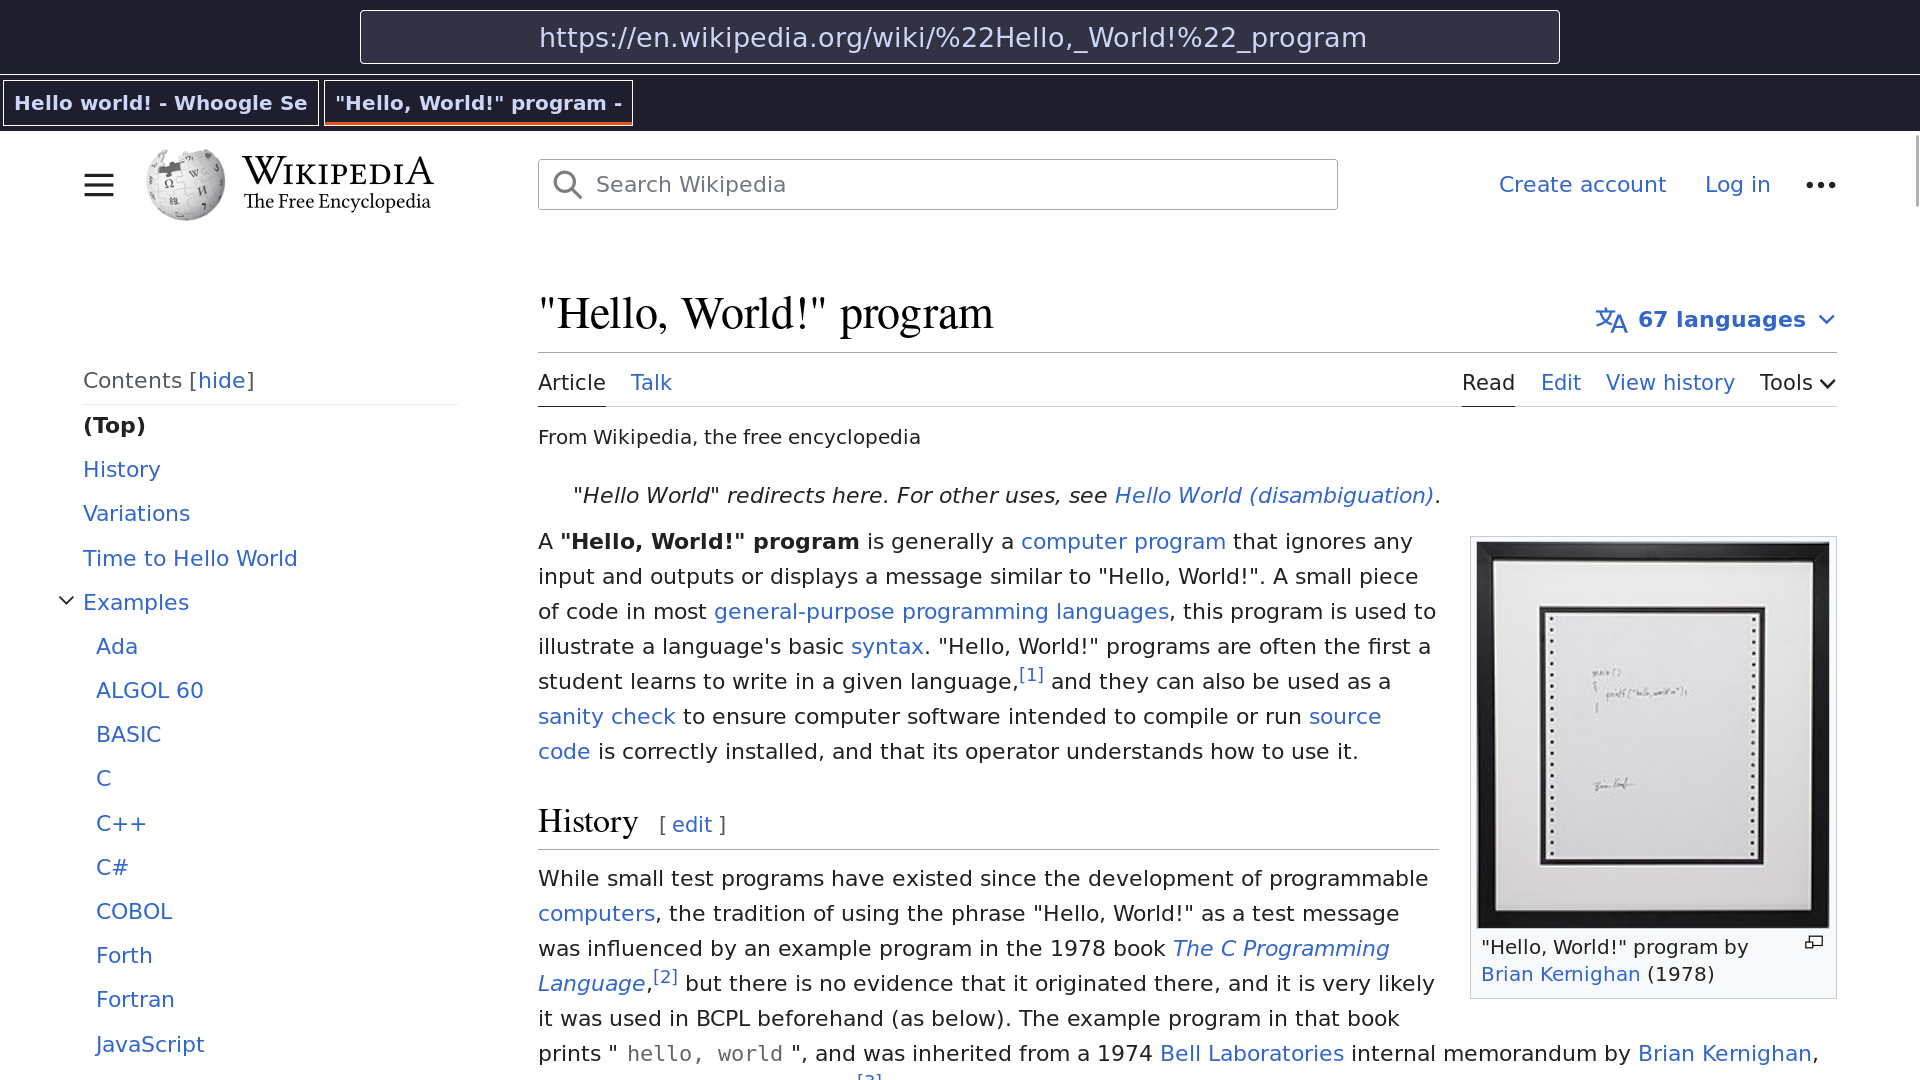Open the Examples contents entry

coord(136,603)
